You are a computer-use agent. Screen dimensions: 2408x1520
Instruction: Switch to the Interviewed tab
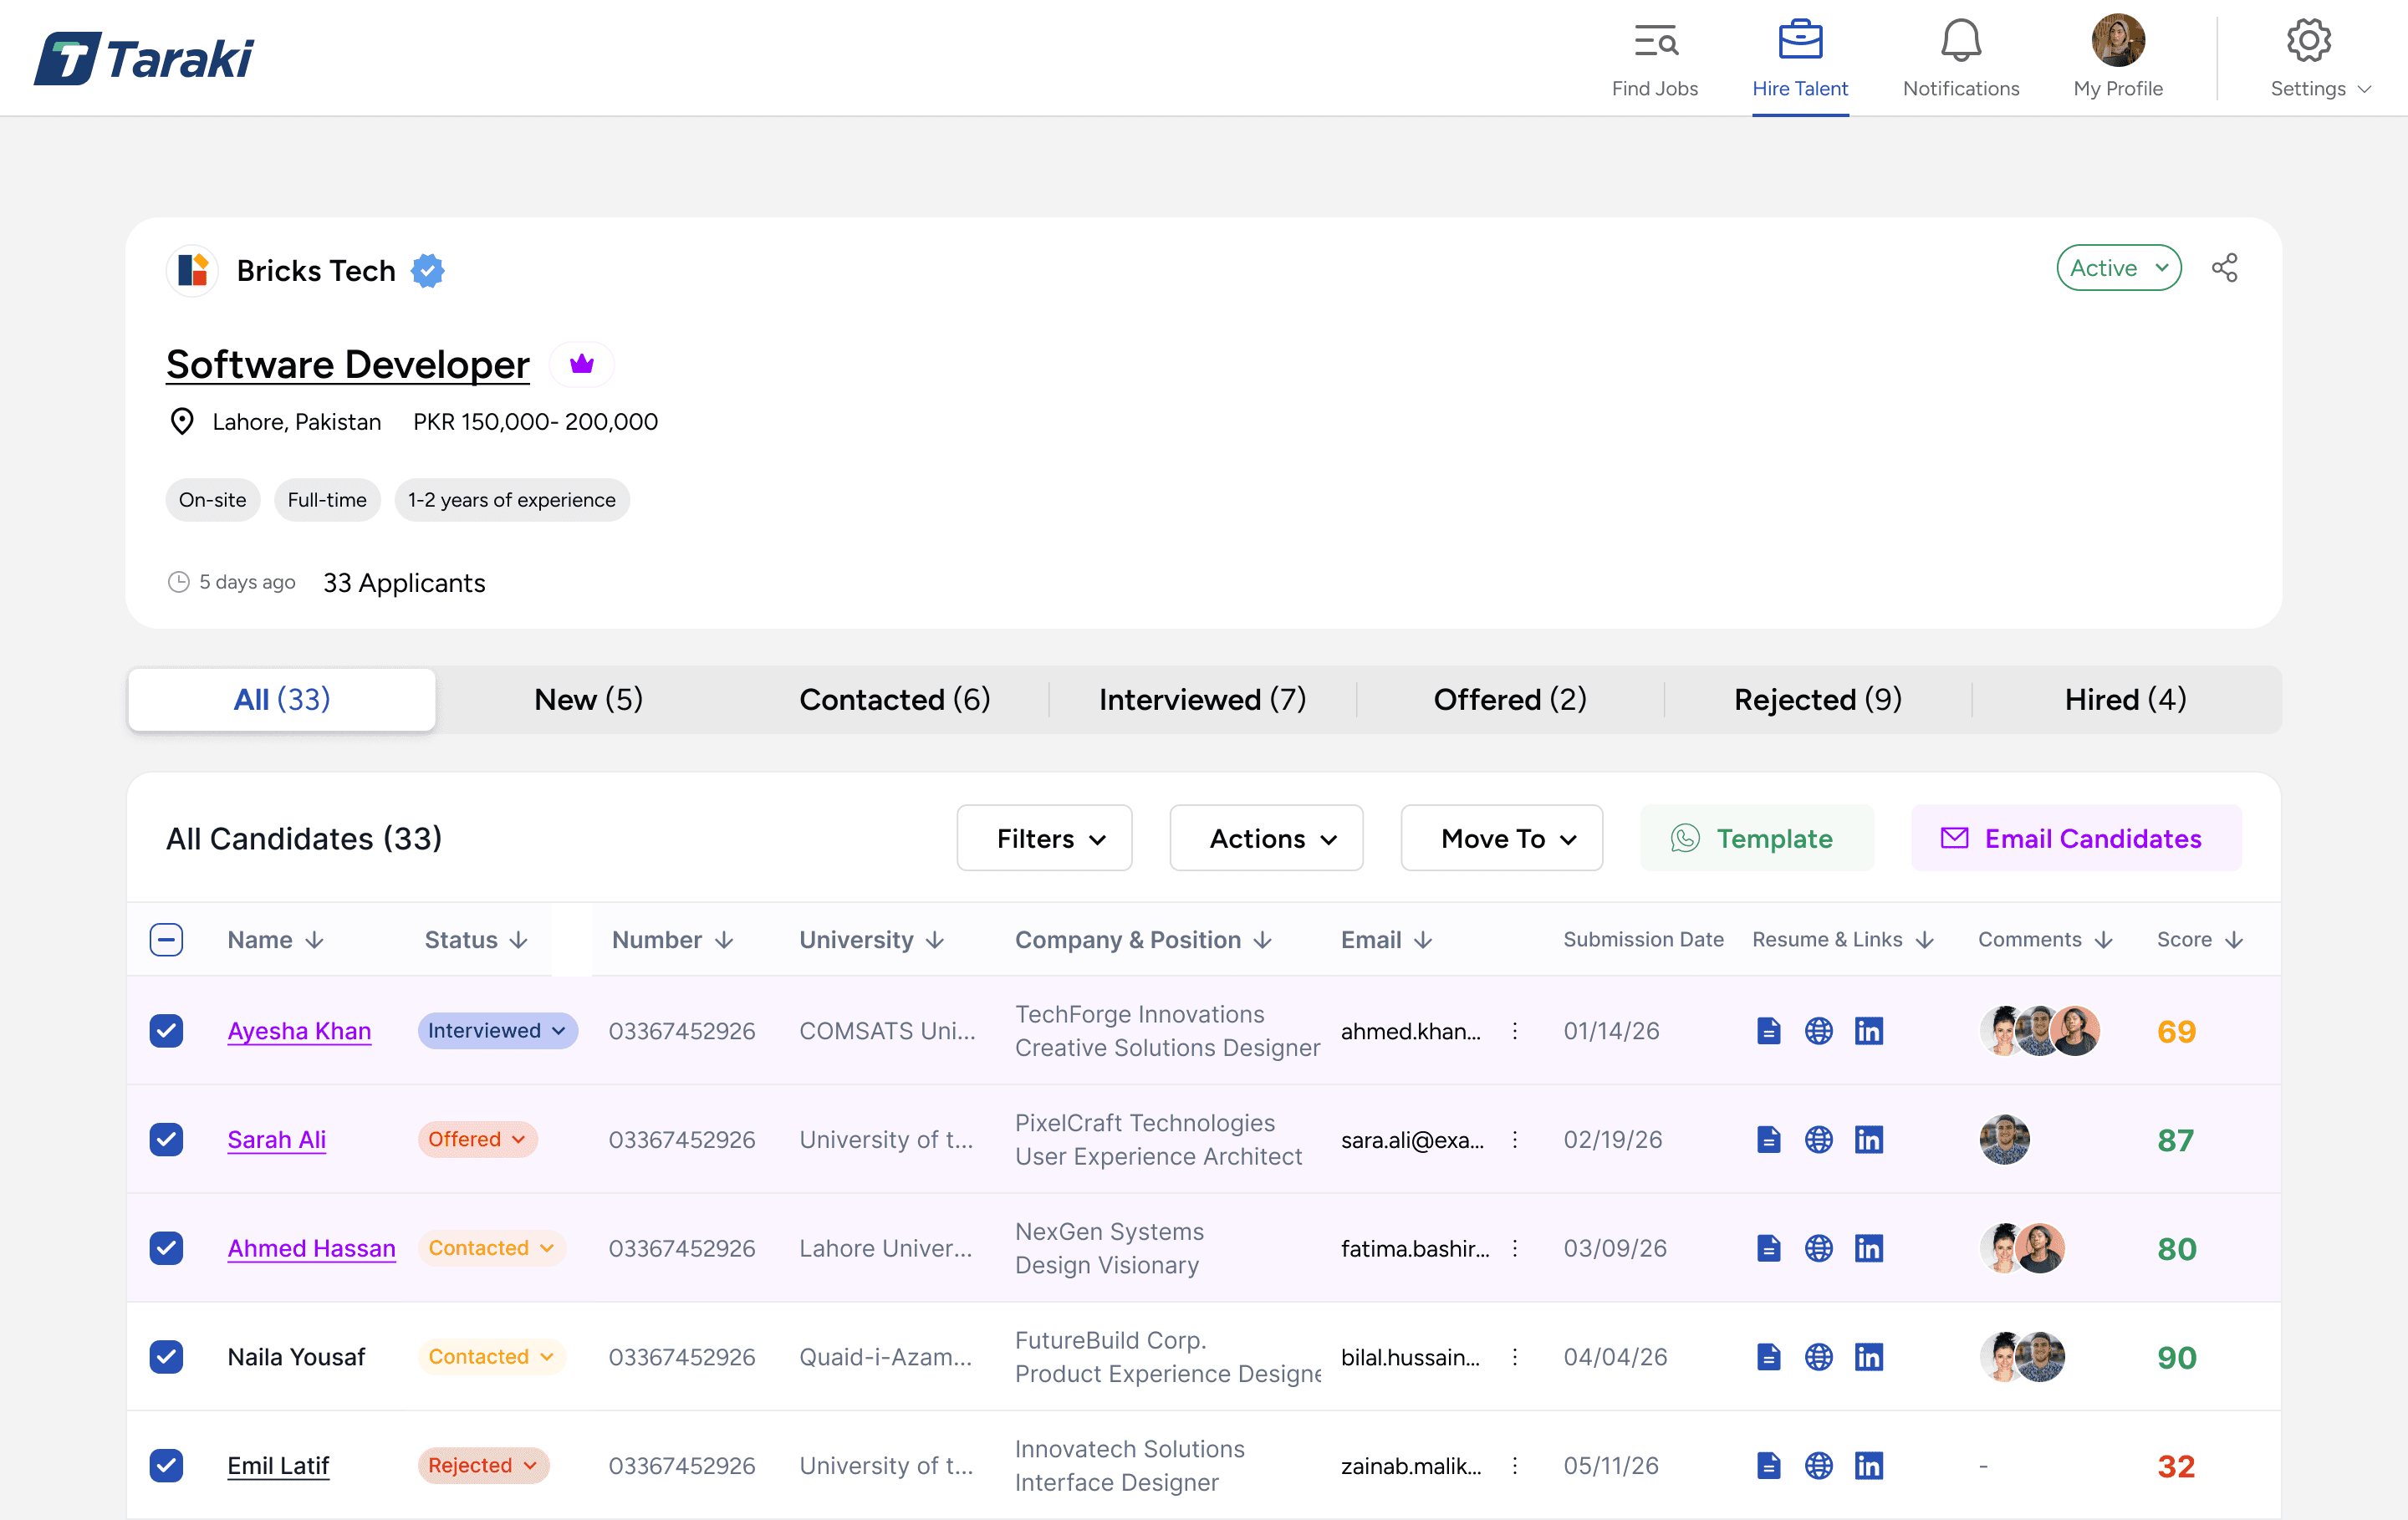click(1201, 699)
